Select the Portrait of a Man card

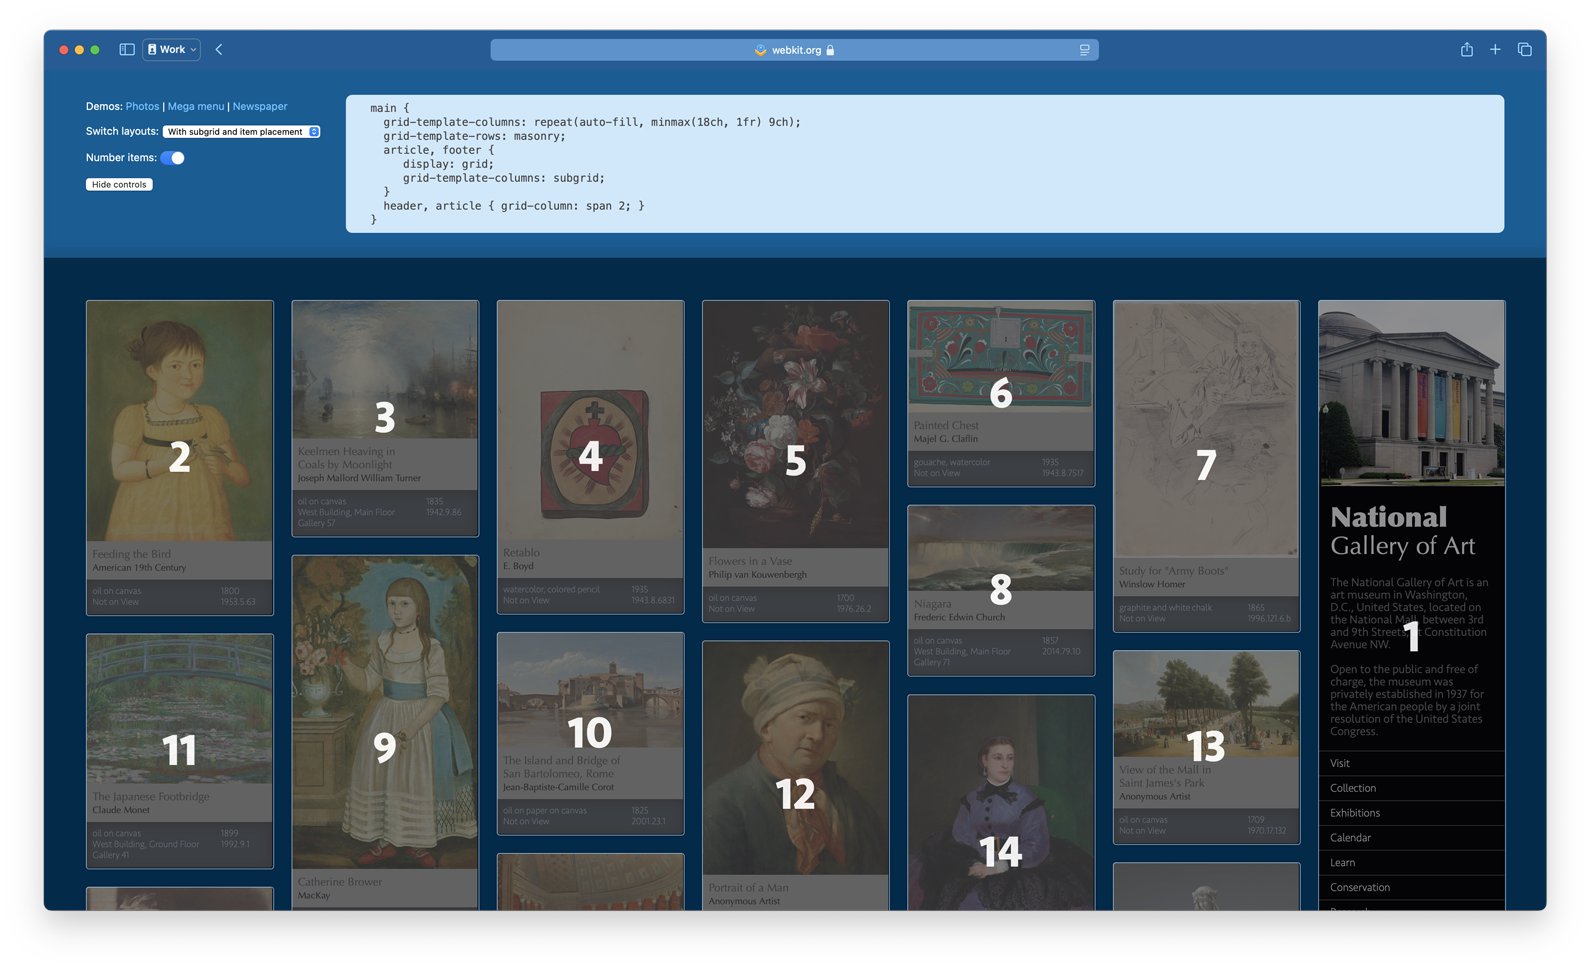pos(796,775)
